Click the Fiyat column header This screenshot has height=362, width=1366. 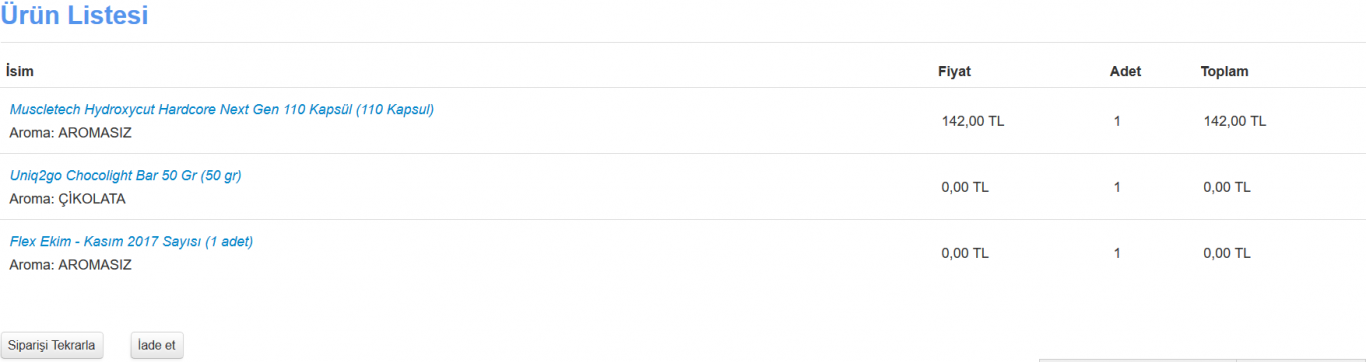(954, 71)
